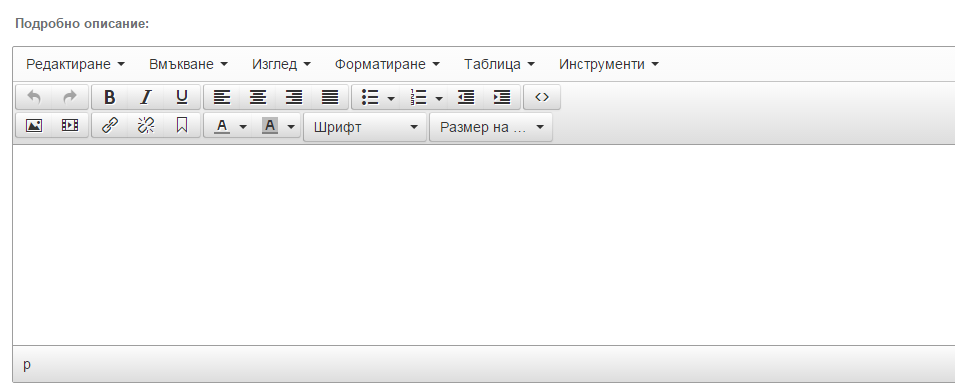Justify the text alignment
The width and height of the screenshot is (955, 388).
click(x=329, y=97)
